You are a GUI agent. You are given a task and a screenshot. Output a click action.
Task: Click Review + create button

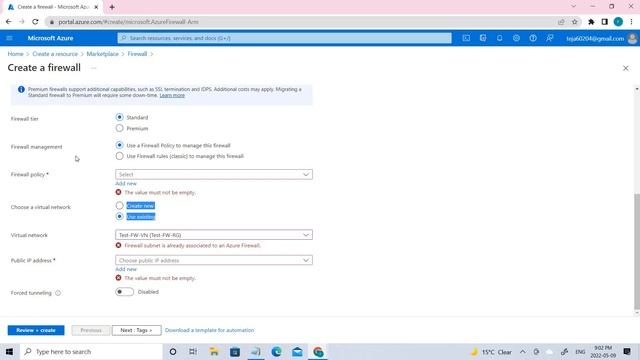[x=36, y=330]
